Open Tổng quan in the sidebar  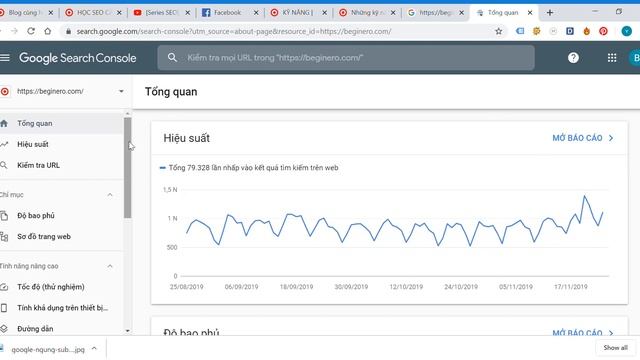(61, 123)
